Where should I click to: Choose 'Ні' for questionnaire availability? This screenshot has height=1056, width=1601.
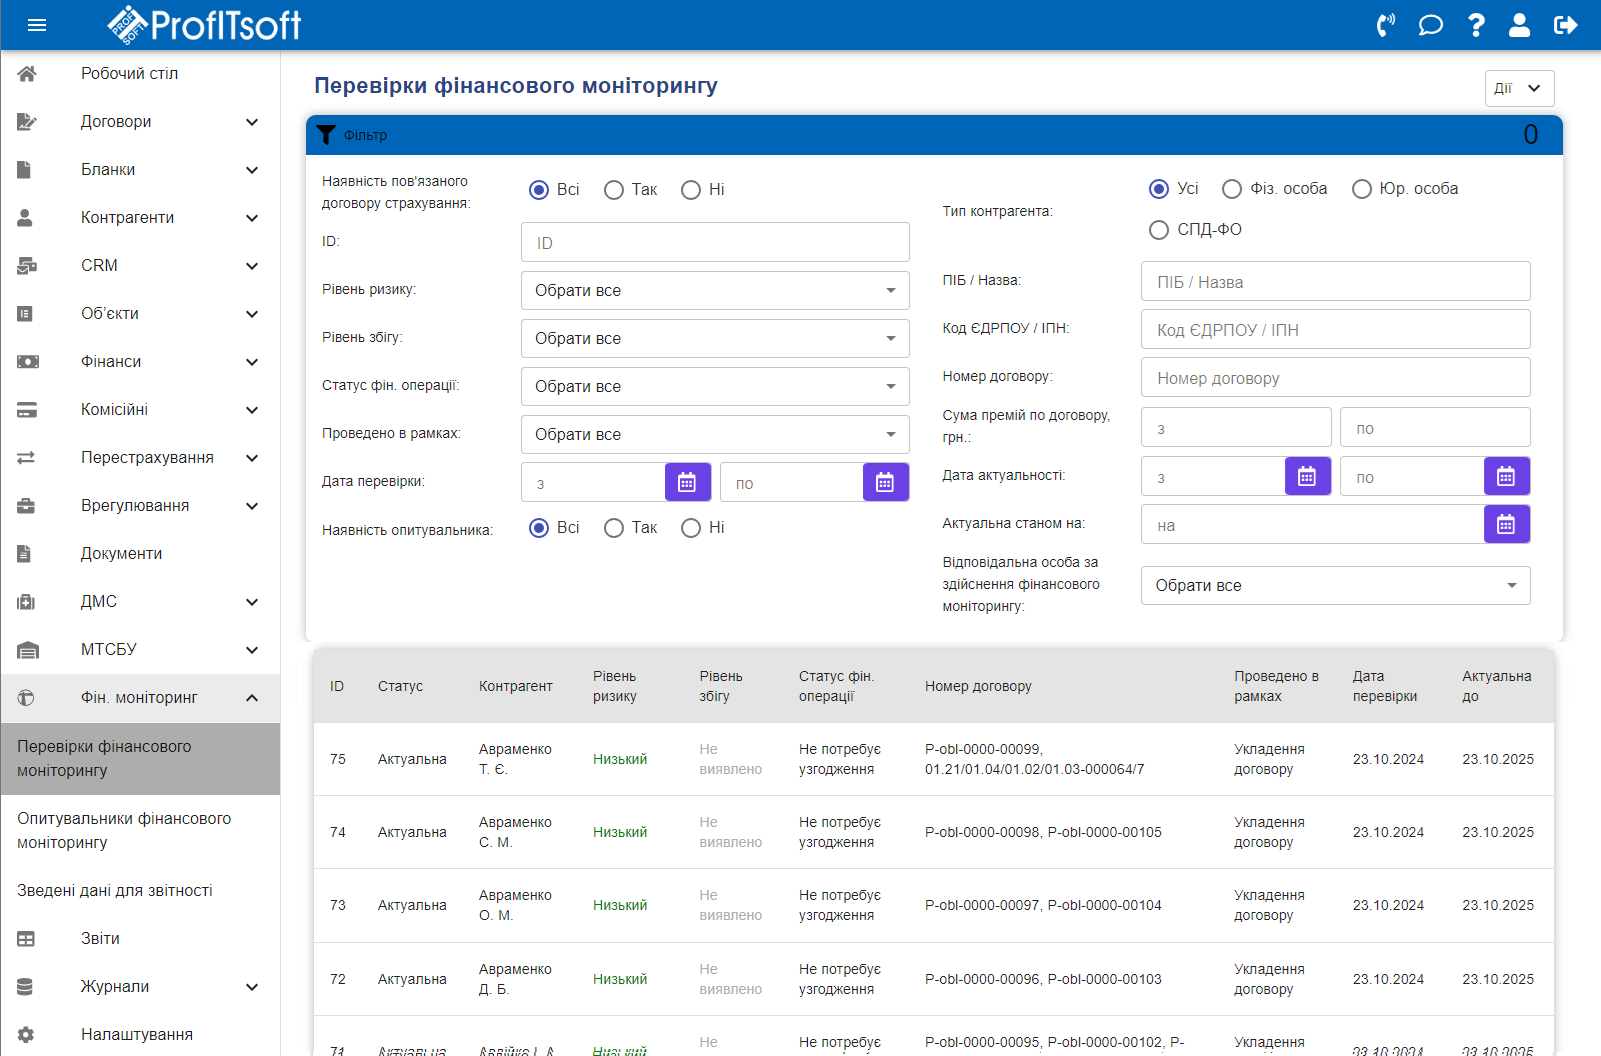691,528
